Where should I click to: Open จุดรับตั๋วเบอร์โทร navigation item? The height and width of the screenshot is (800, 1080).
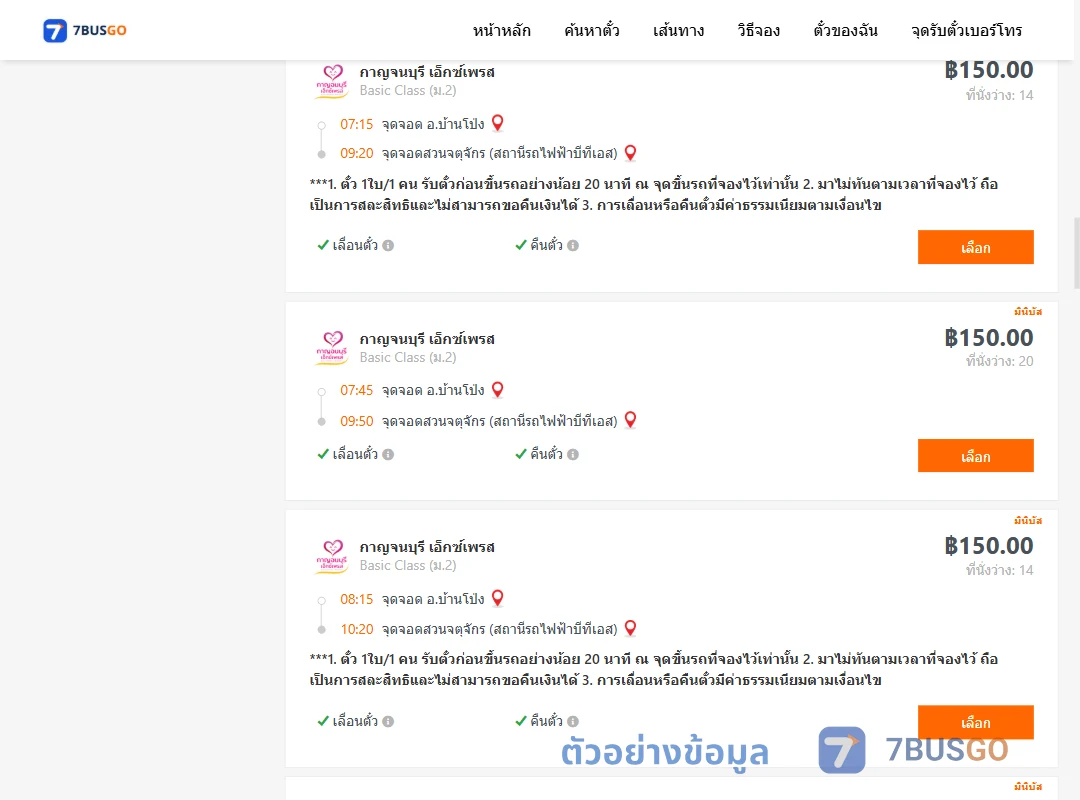pyautogui.click(x=966, y=30)
